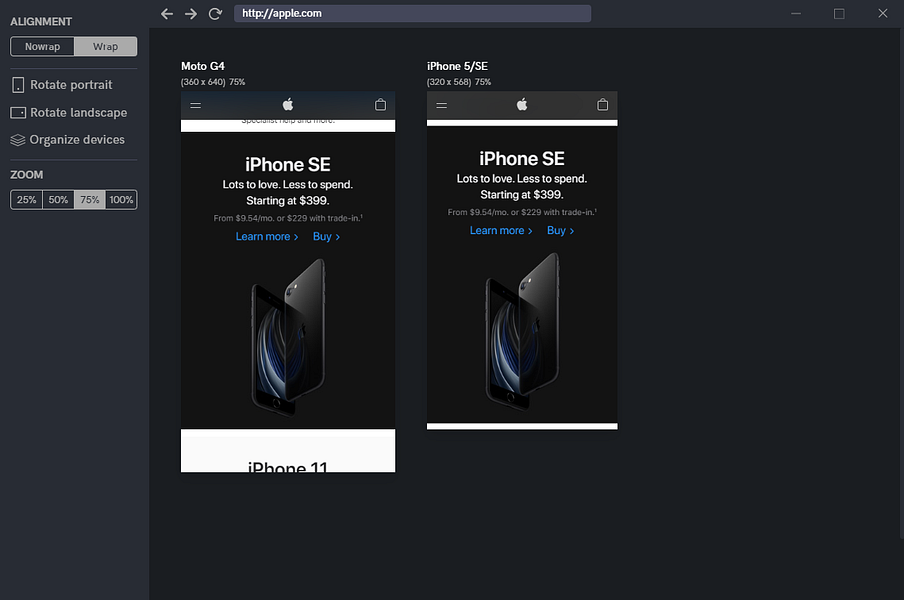Click Buy link in Moto G4 preview
Screen dimensions: 904x600
coord(326,237)
